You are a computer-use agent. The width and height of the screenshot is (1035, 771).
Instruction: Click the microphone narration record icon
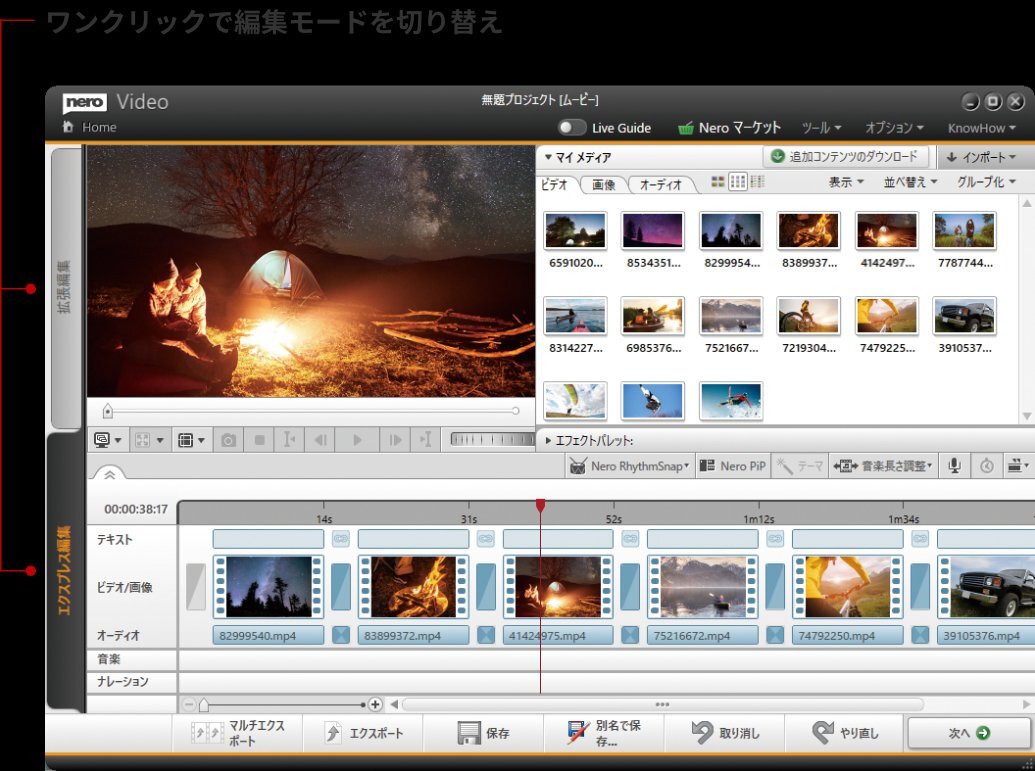coord(955,466)
